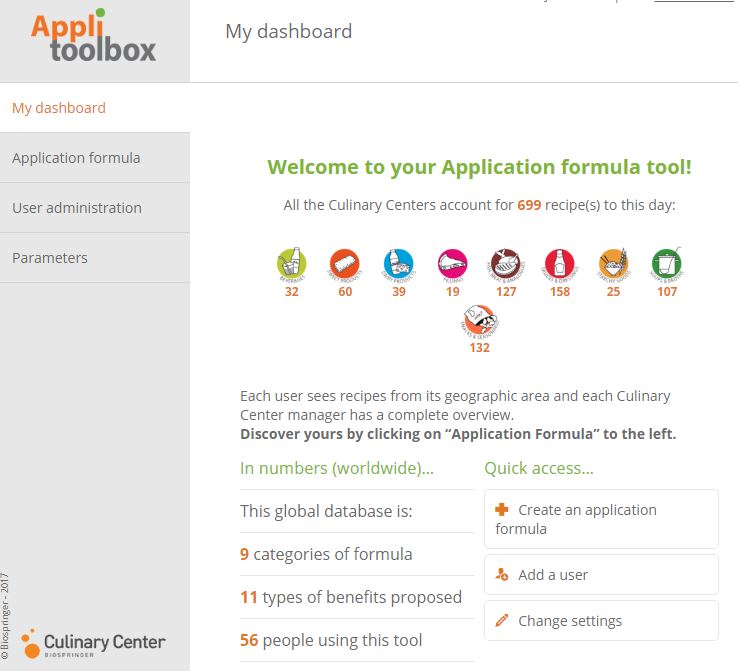Go to Application formula in sidebar
Viewport: 738px width, 671px height.
tap(95, 158)
